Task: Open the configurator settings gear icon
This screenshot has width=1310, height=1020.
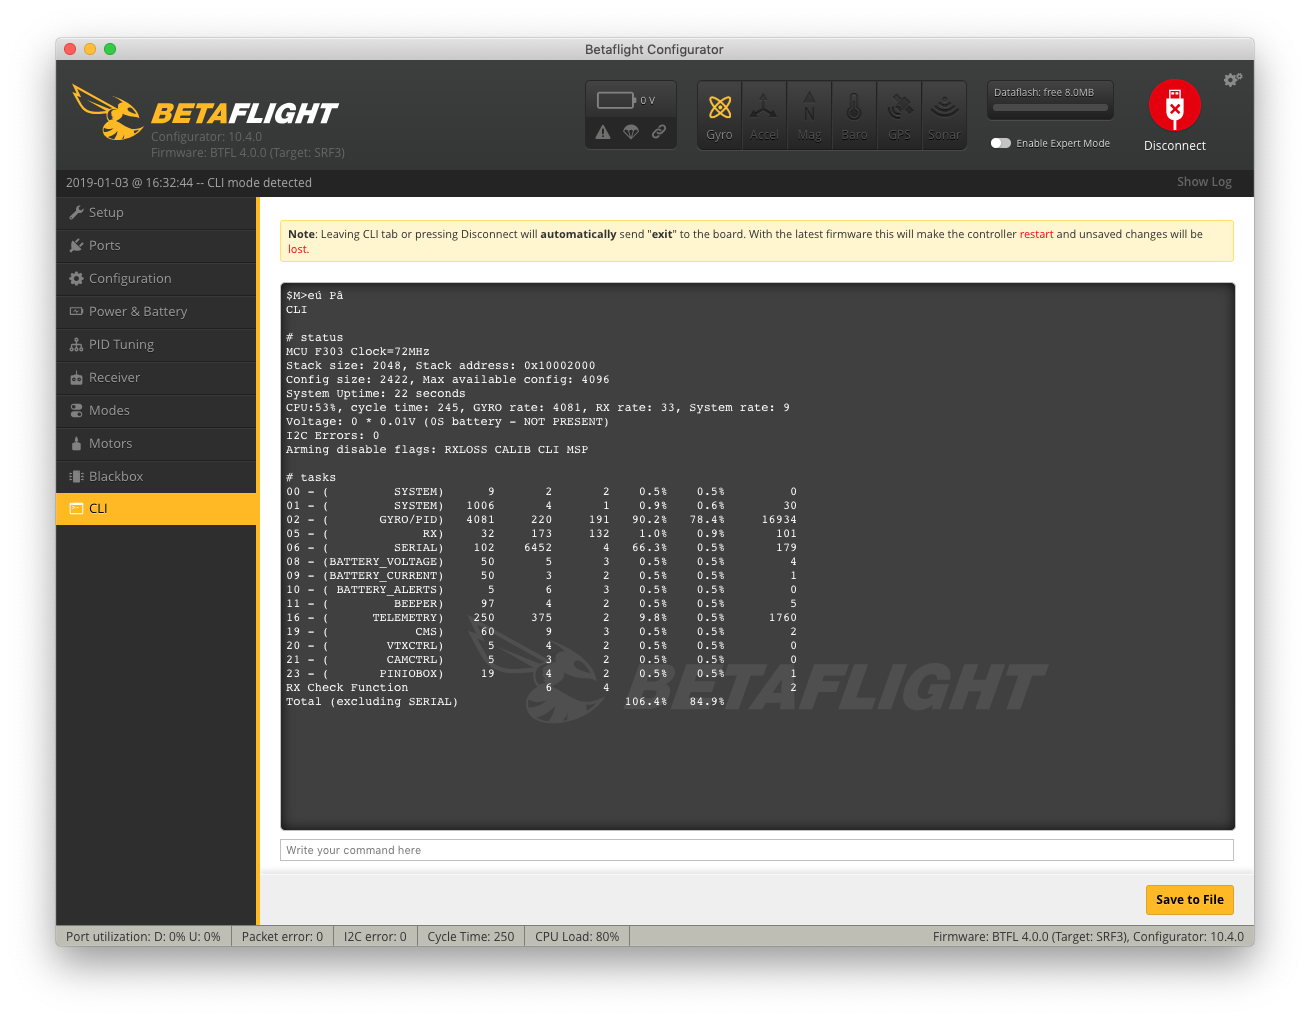Action: [x=1232, y=79]
